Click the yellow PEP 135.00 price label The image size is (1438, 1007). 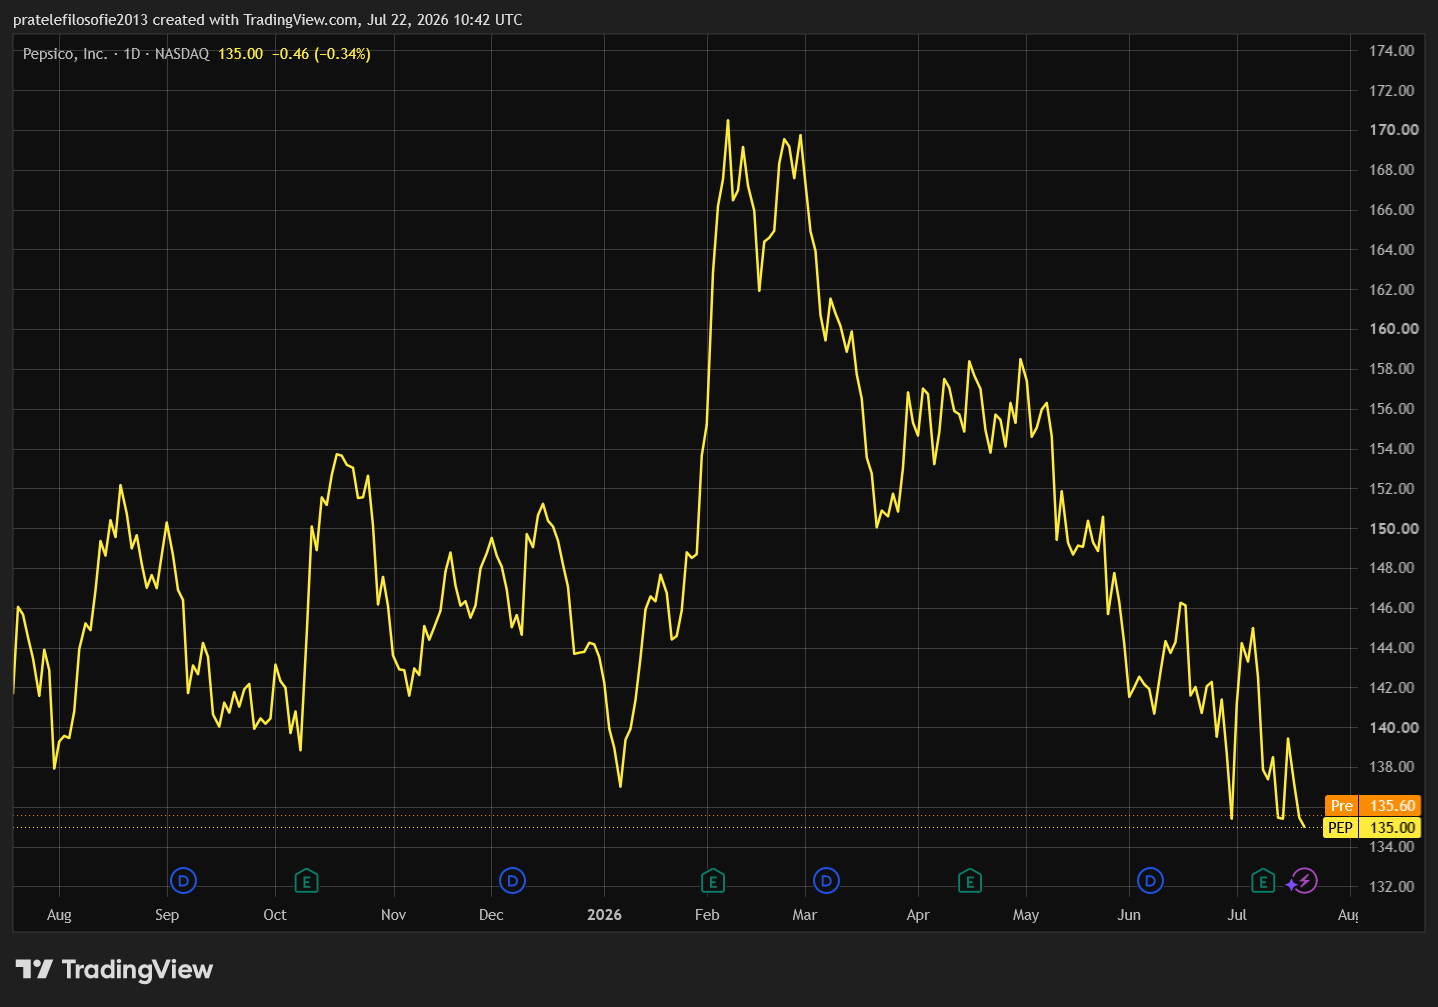point(1372,827)
